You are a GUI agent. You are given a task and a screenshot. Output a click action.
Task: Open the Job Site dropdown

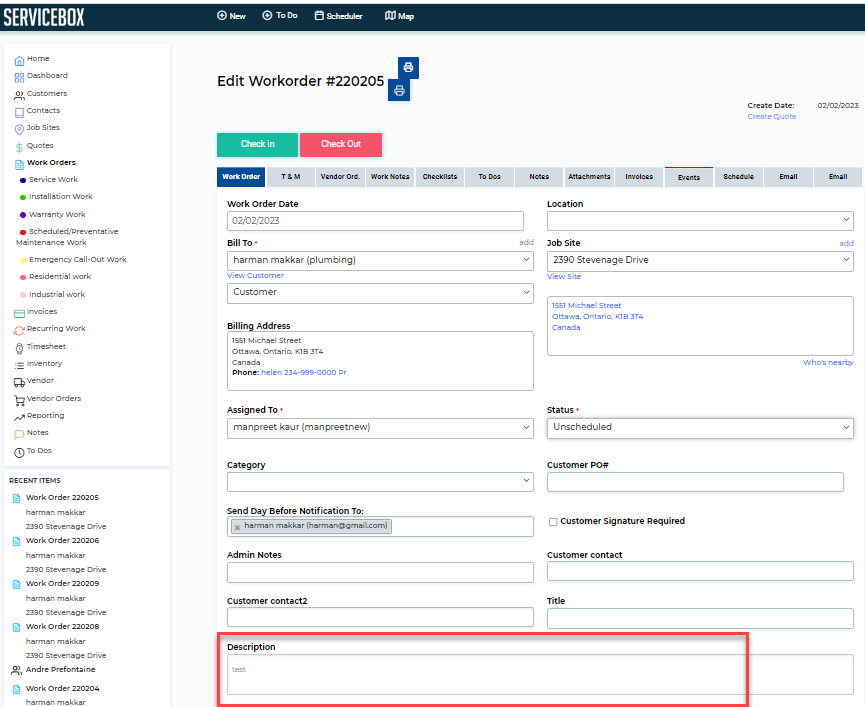[x=700, y=260]
